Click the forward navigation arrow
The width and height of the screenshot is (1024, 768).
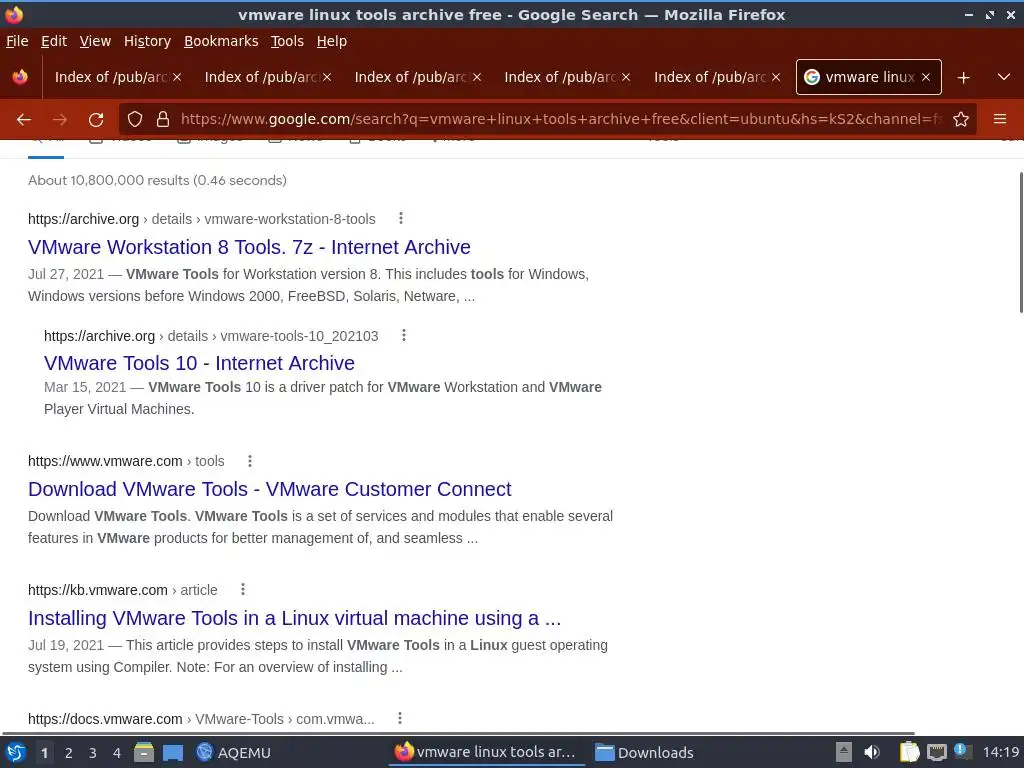60,120
